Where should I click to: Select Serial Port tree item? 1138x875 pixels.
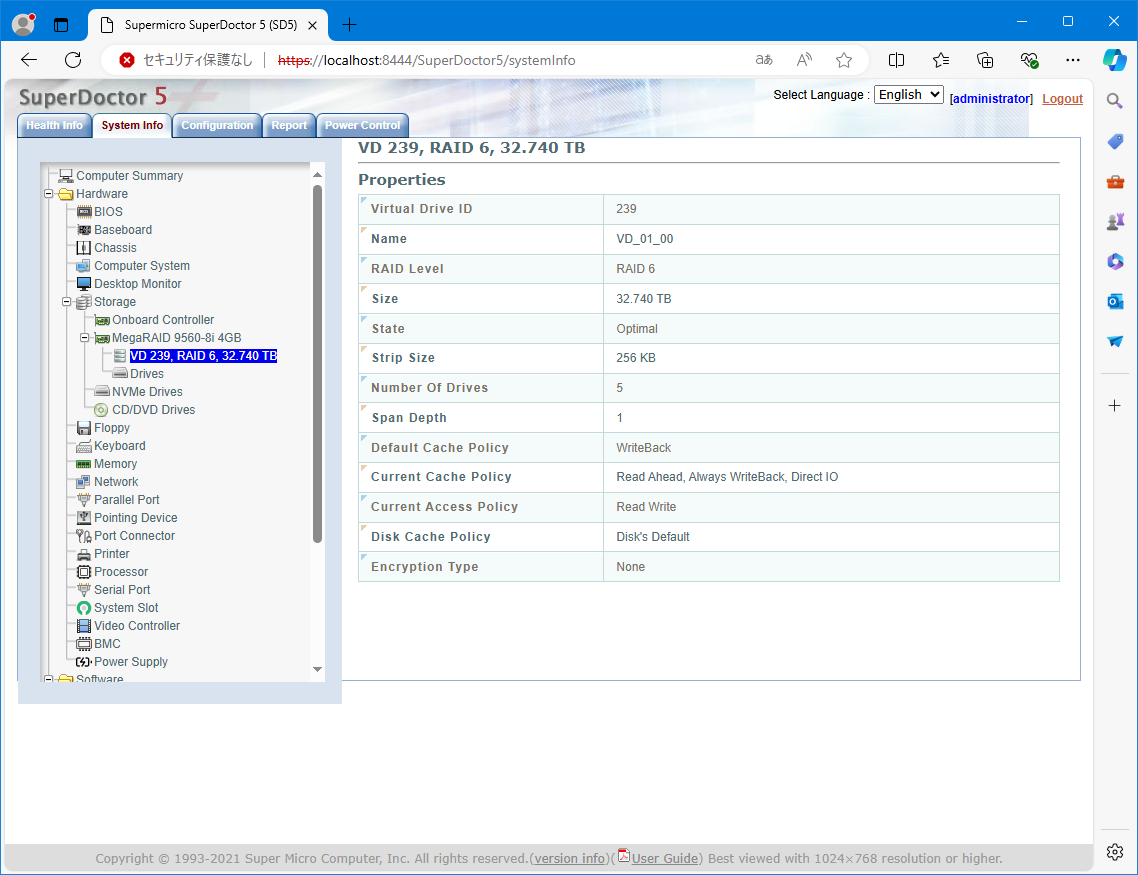point(122,590)
